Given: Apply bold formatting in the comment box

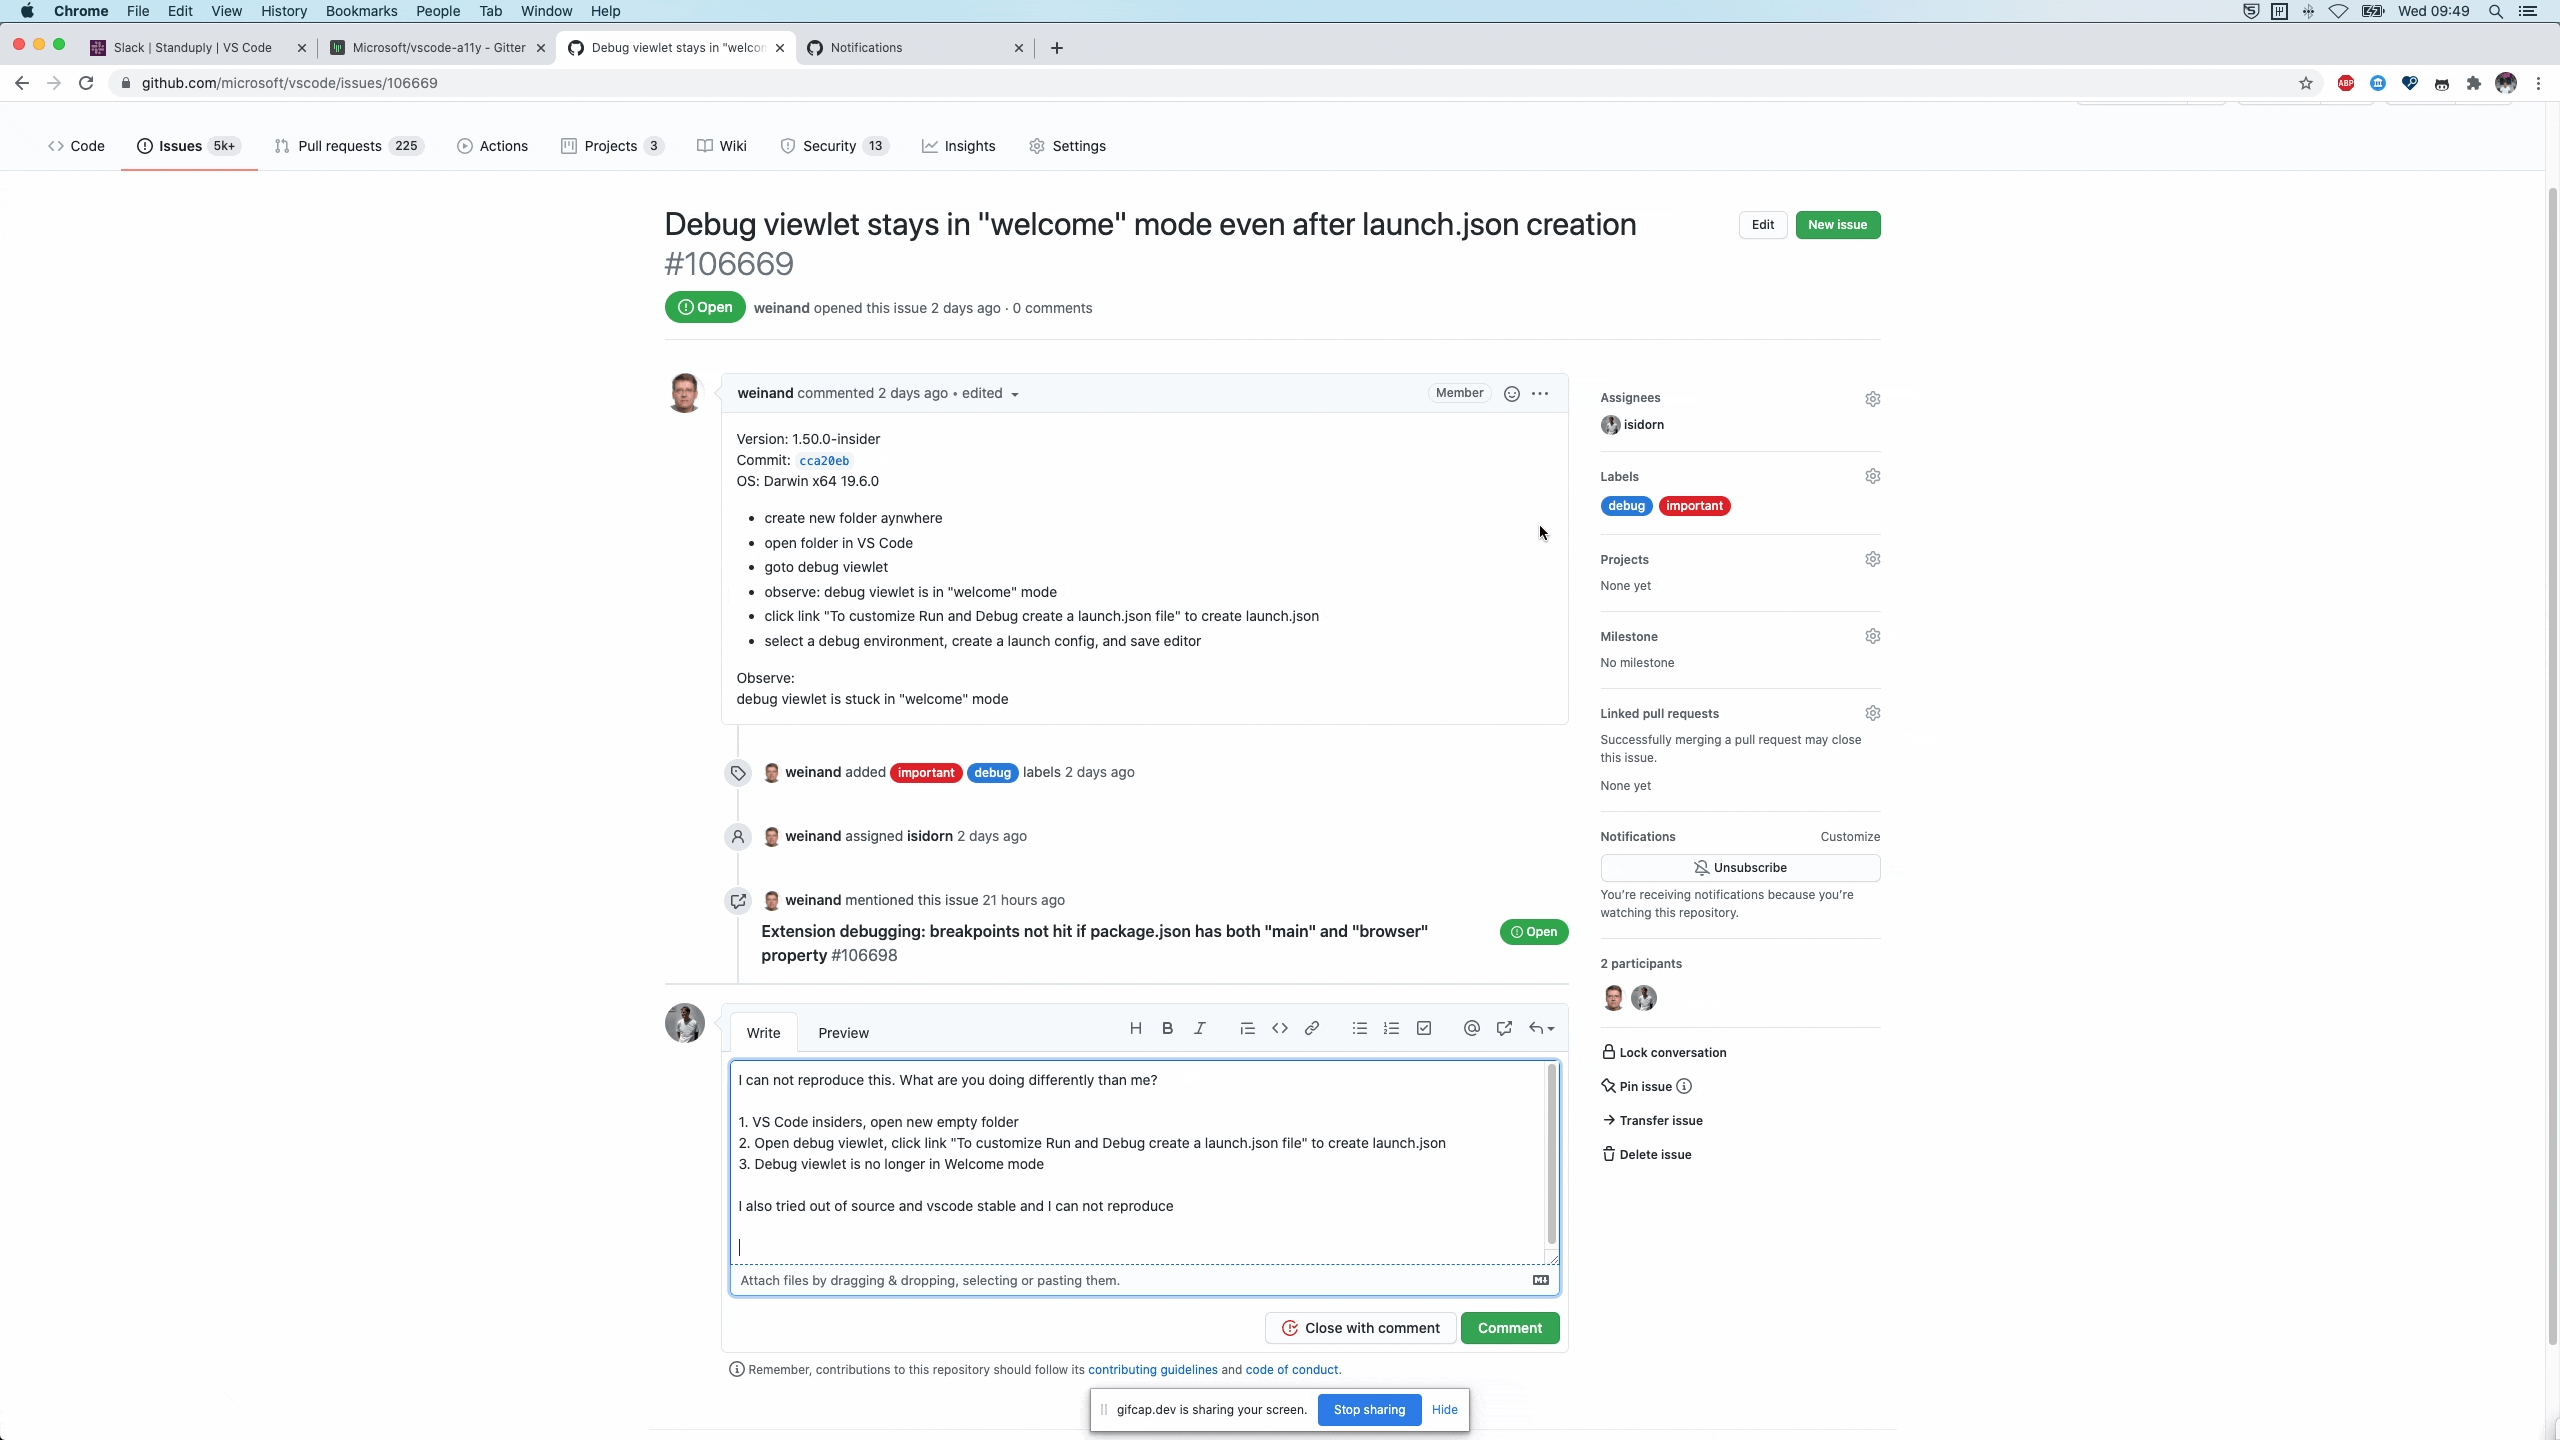Looking at the screenshot, I should click(1166, 1029).
